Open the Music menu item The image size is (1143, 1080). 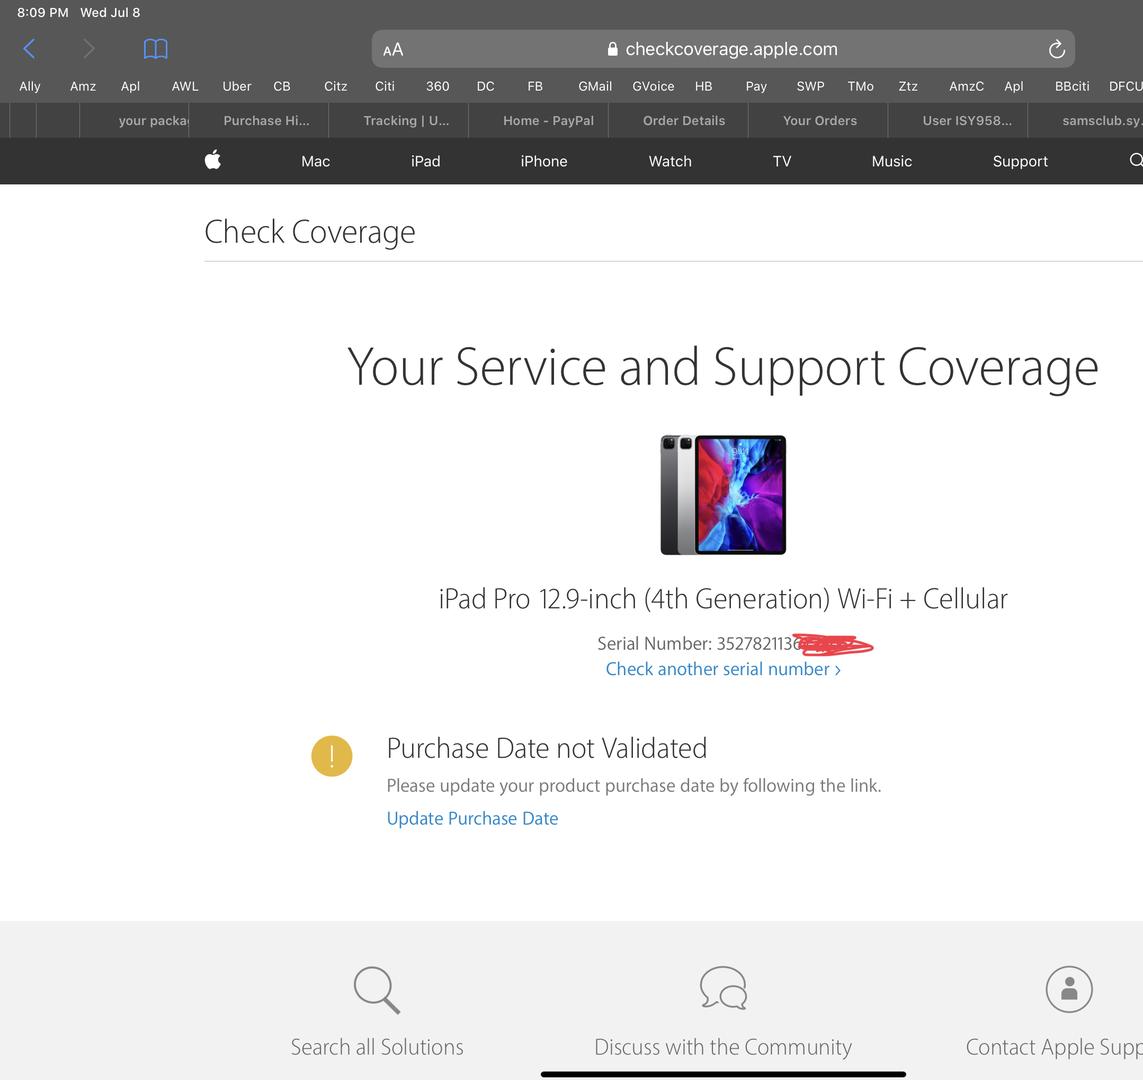click(892, 161)
